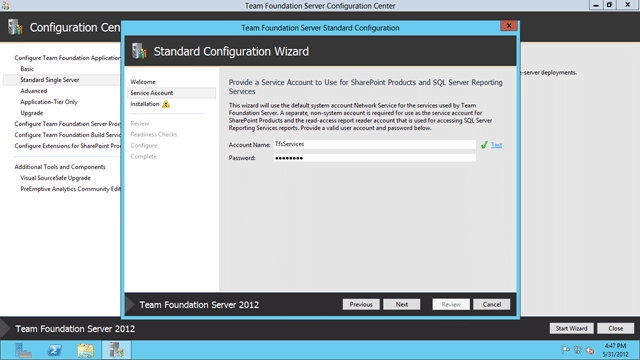This screenshot has height=360, width=640.
Task: Click the green checkmark validation icon
Action: (484, 145)
